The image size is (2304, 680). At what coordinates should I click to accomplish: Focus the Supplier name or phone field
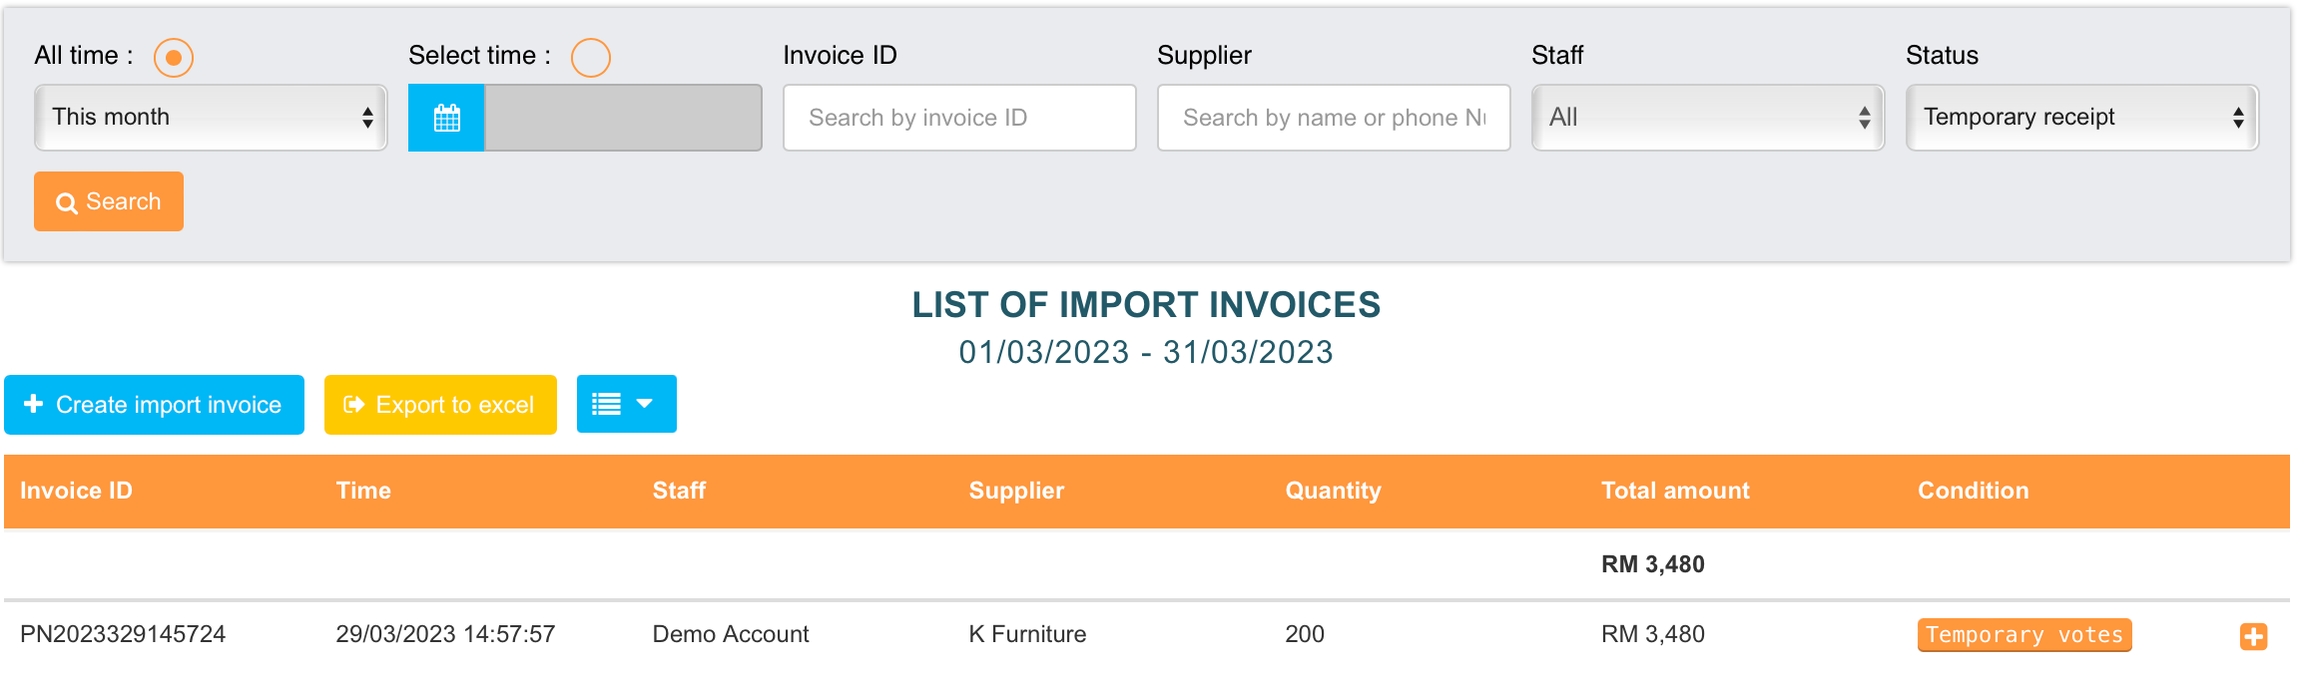[1333, 118]
